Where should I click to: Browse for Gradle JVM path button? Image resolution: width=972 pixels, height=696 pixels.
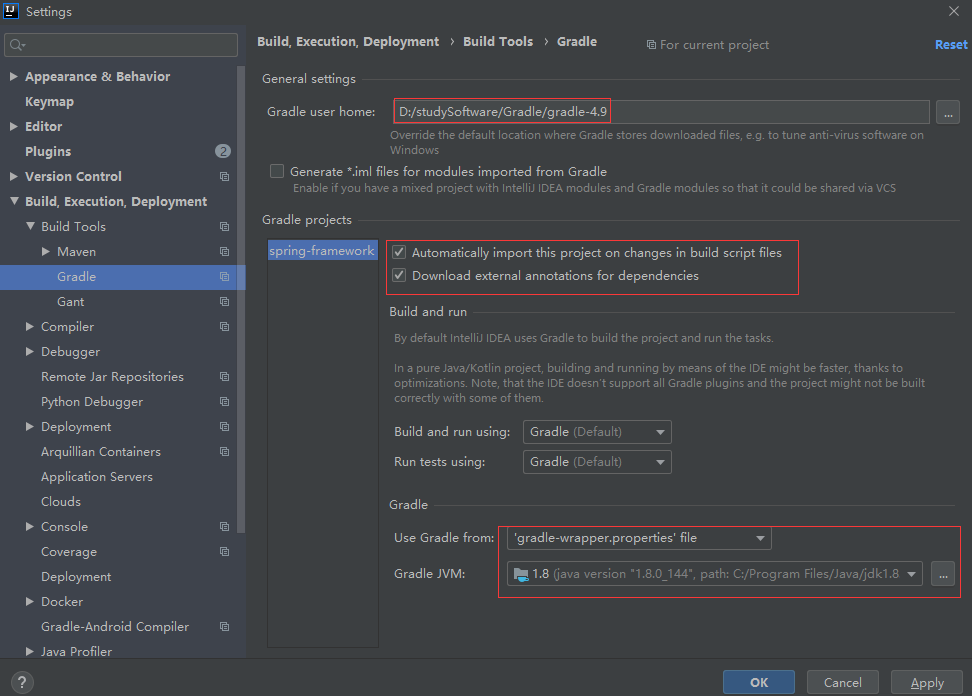tap(942, 574)
